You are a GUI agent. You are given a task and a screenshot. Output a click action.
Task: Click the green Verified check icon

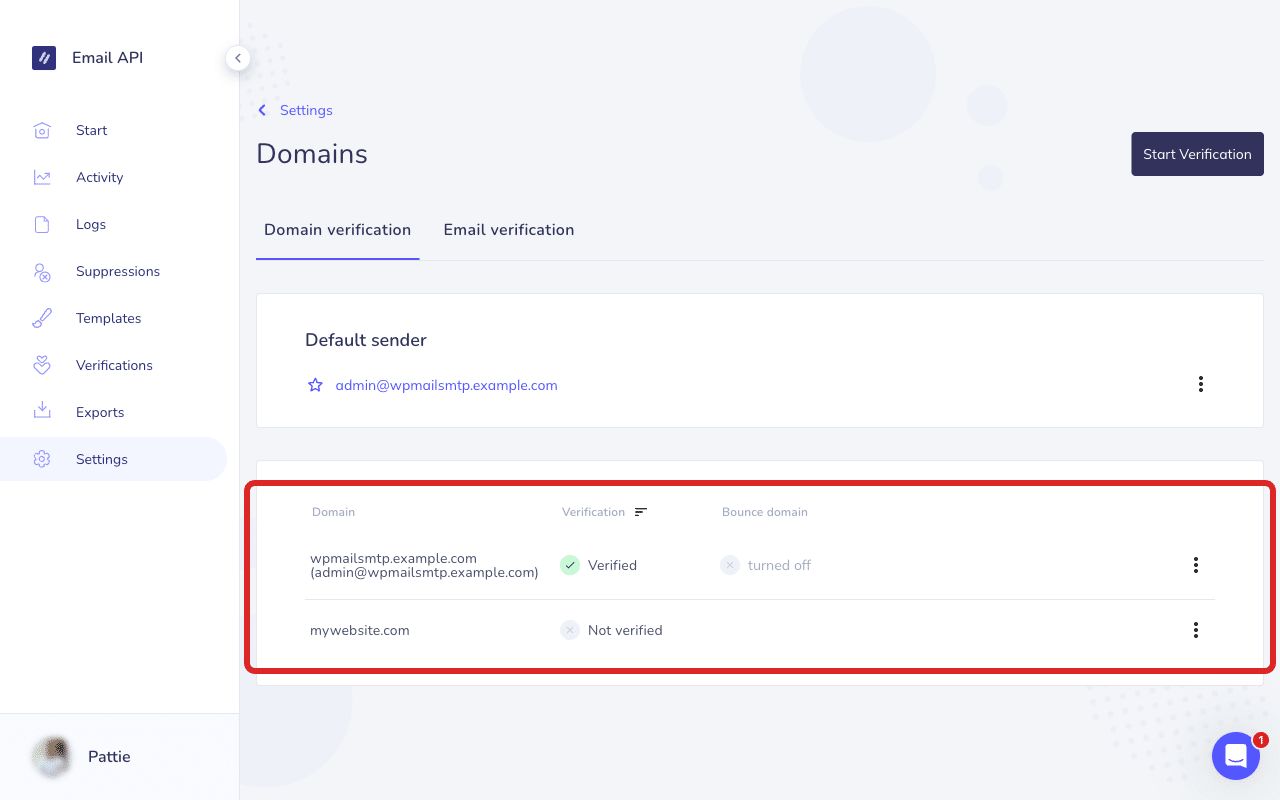click(570, 565)
